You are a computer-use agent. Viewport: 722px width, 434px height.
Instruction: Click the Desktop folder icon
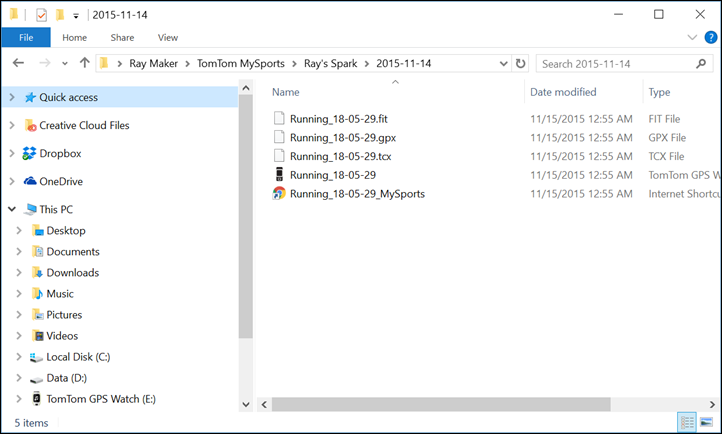37,230
